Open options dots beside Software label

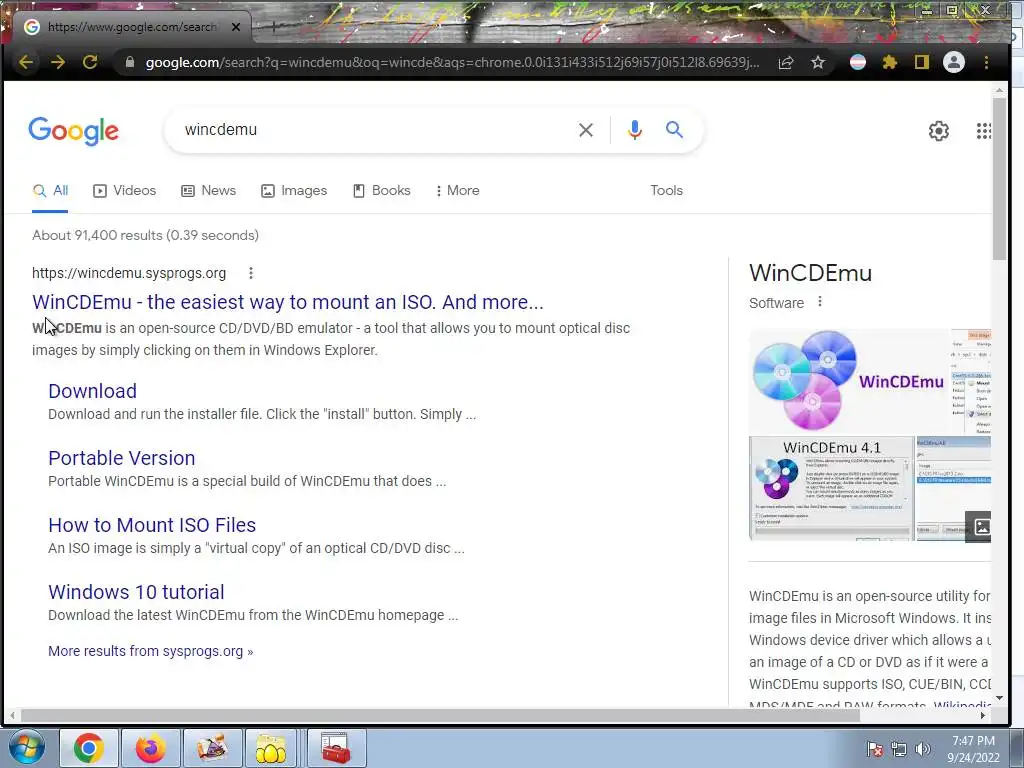(x=820, y=302)
